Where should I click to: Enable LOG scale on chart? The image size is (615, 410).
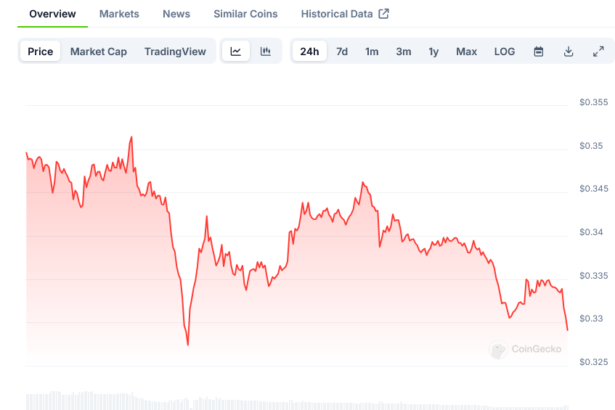pyautogui.click(x=504, y=51)
